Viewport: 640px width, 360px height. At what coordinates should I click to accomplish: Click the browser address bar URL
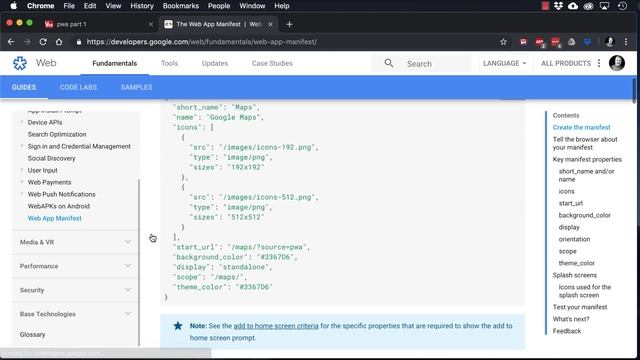[202, 42]
